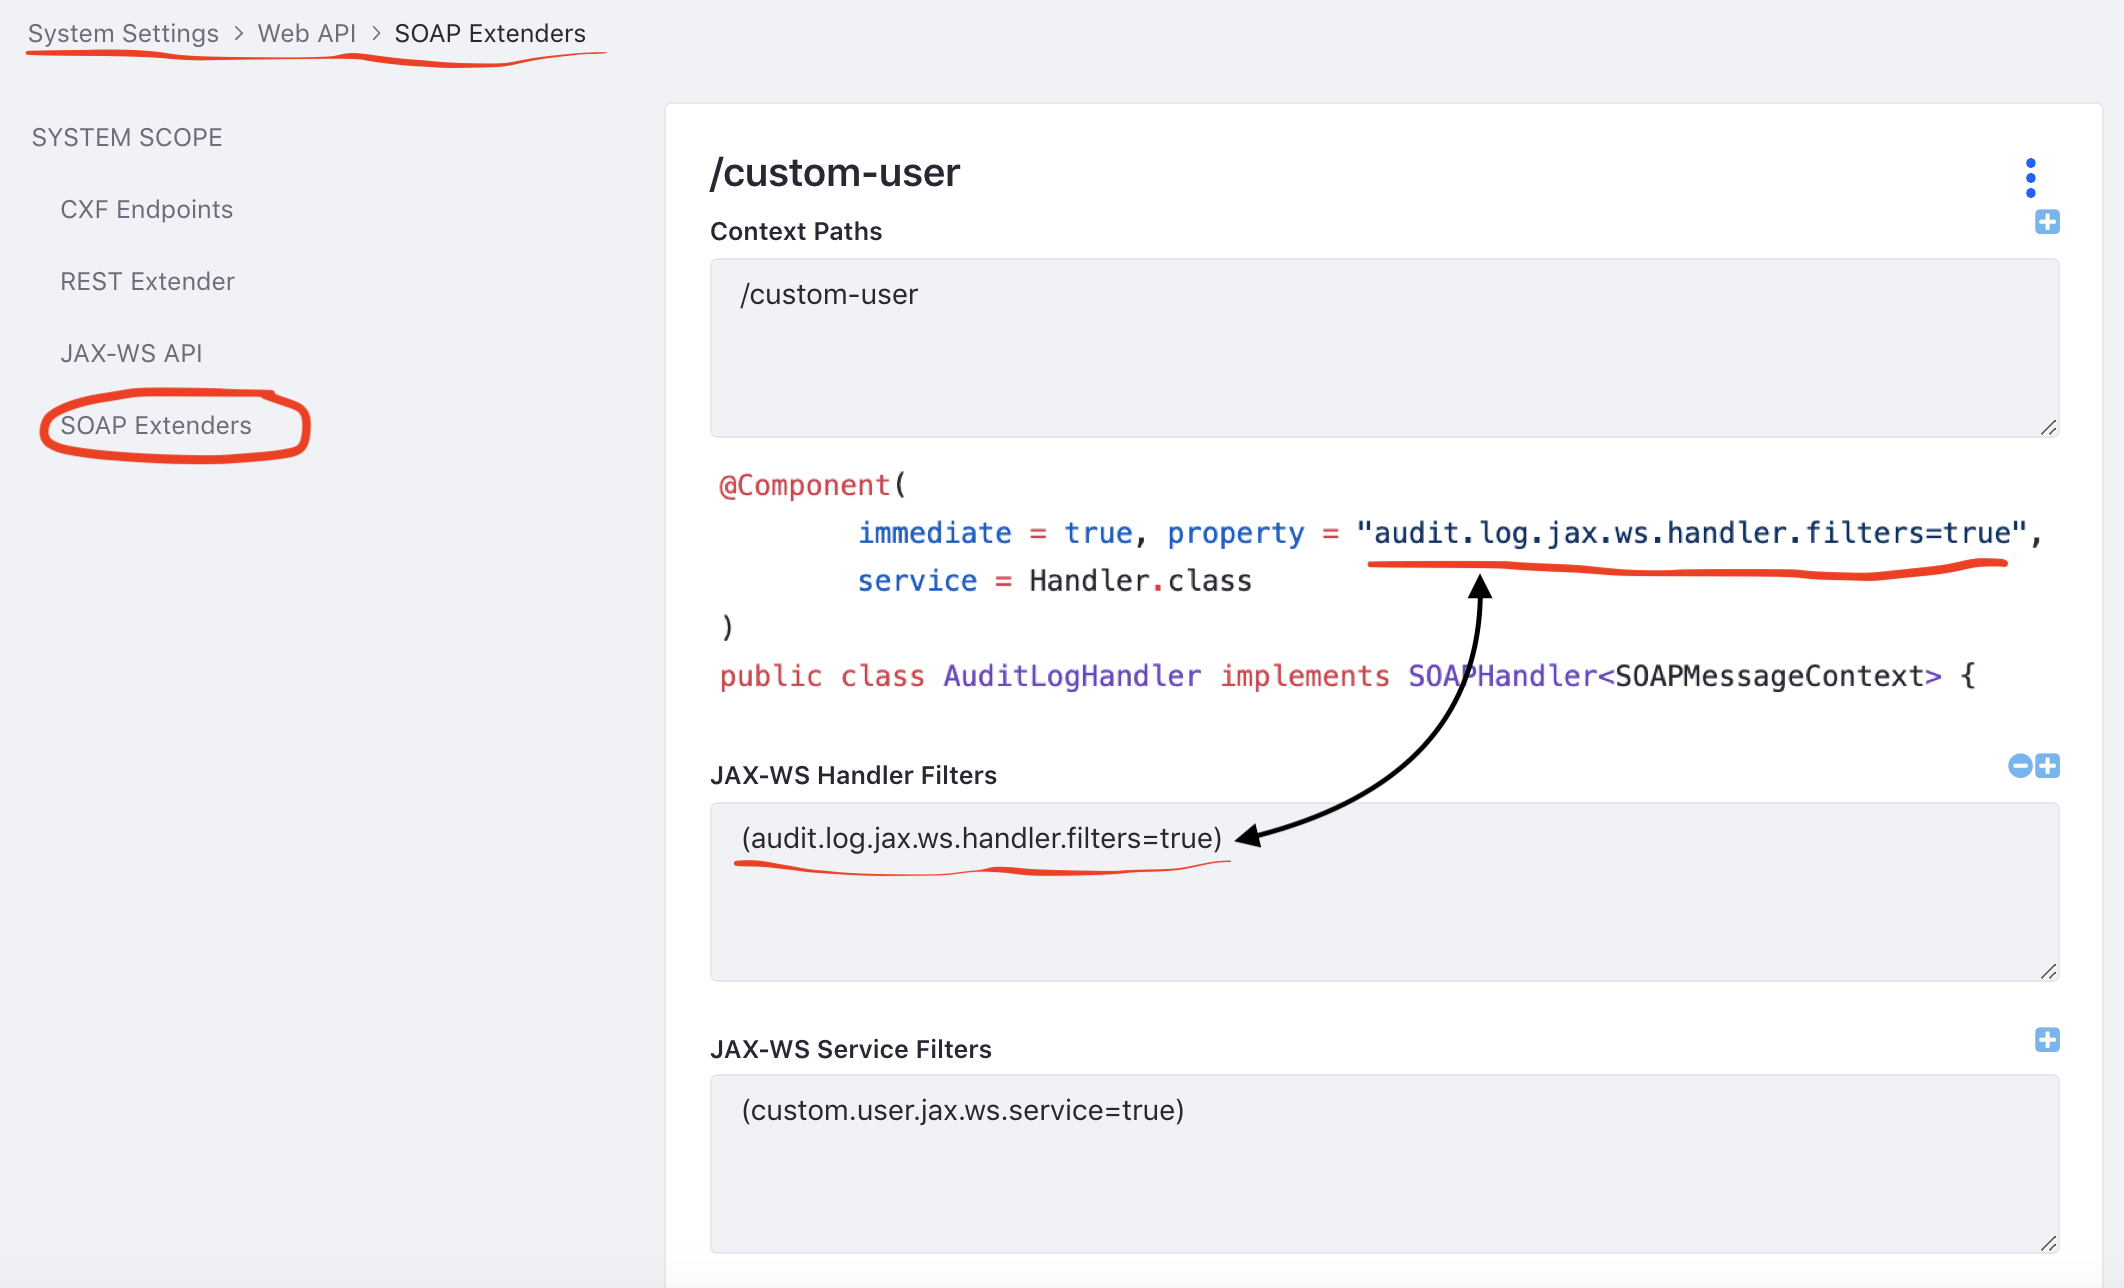Click into the JAX-WS Handler Filters text area
The width and height of the screenshot is (2124, 1288).
pyautogui.click(x=1384, y=892)
